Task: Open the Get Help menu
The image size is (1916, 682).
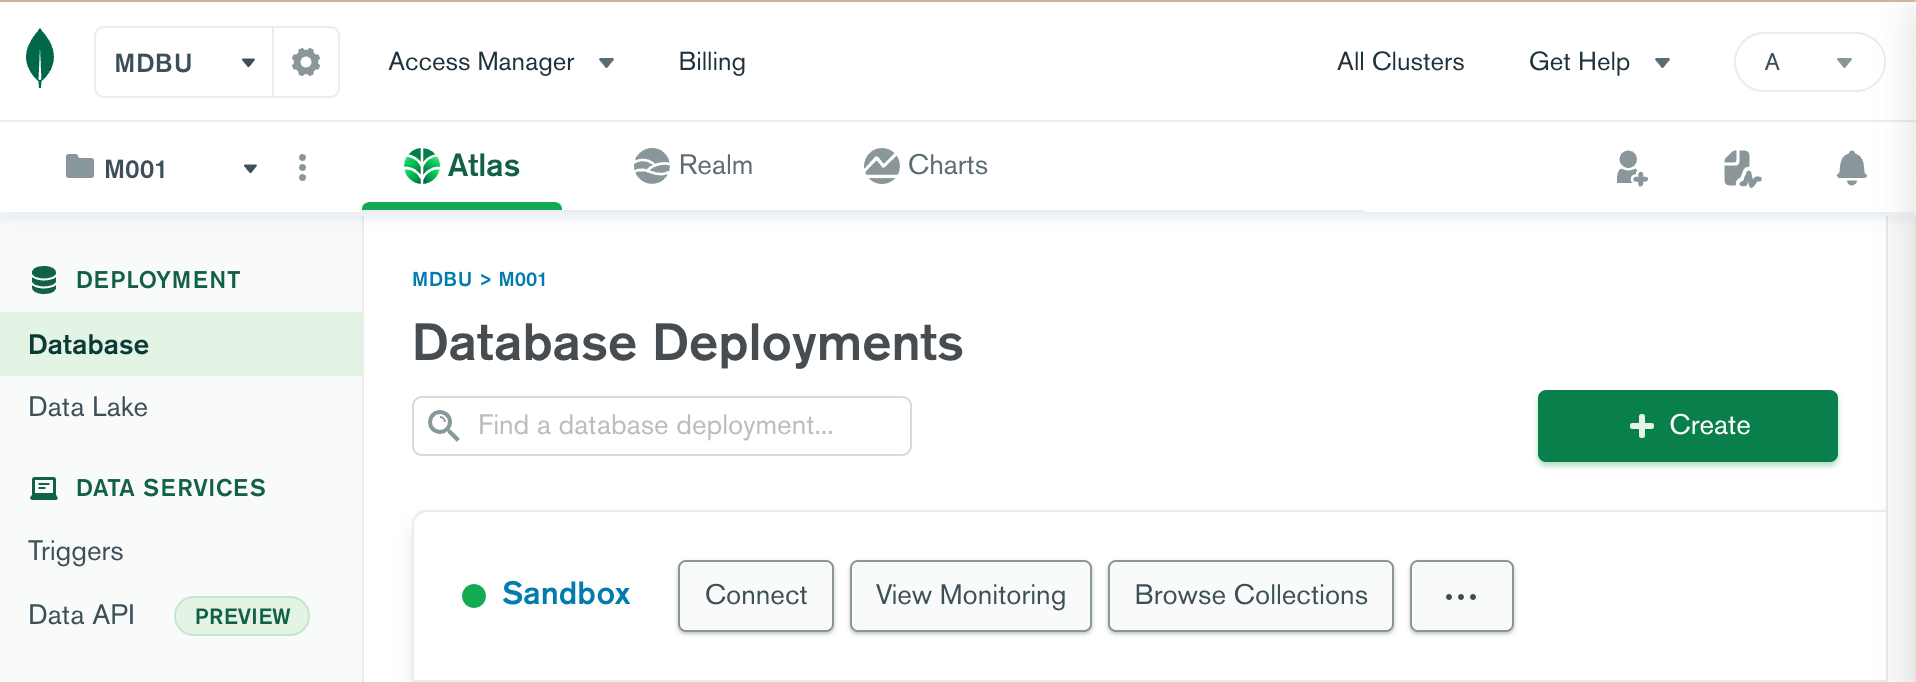Action: (1598, 62)
